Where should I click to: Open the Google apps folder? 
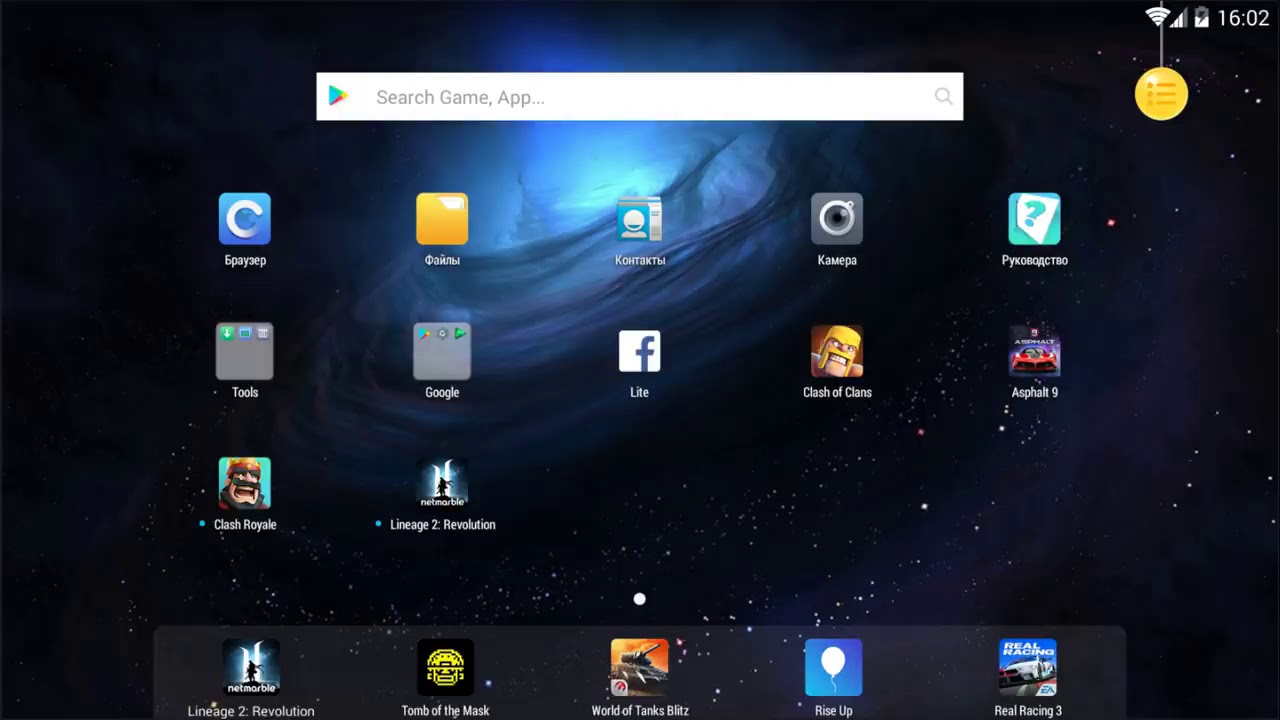click(x=442, y=351)
